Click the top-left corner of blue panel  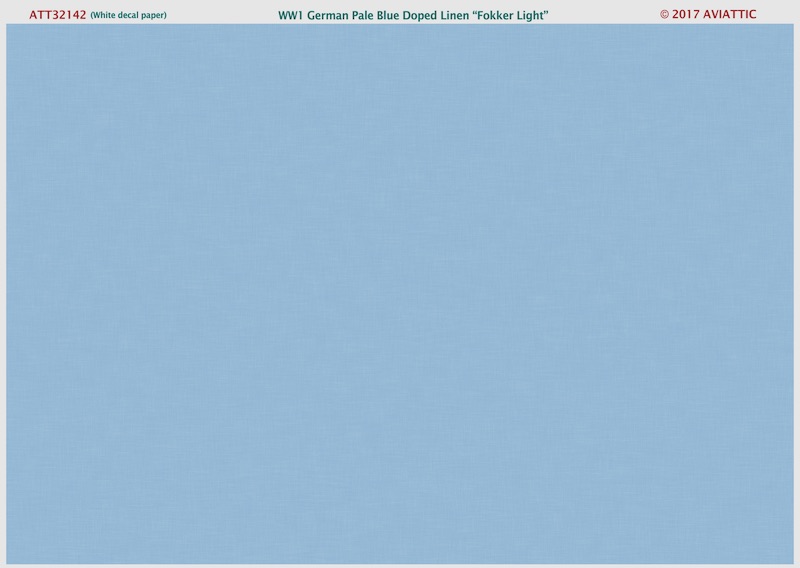pos(8,26)
